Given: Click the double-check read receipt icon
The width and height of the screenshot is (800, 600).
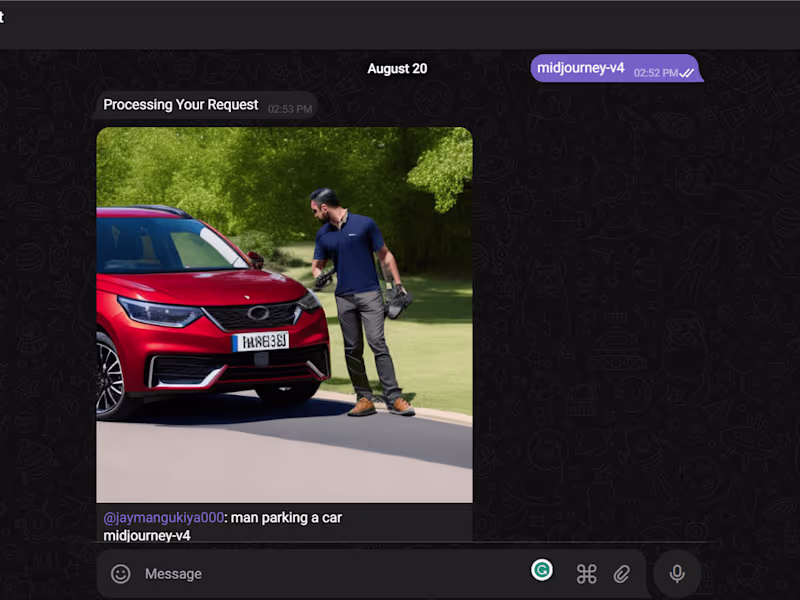Looking at the screenshot, I should 687,73.
